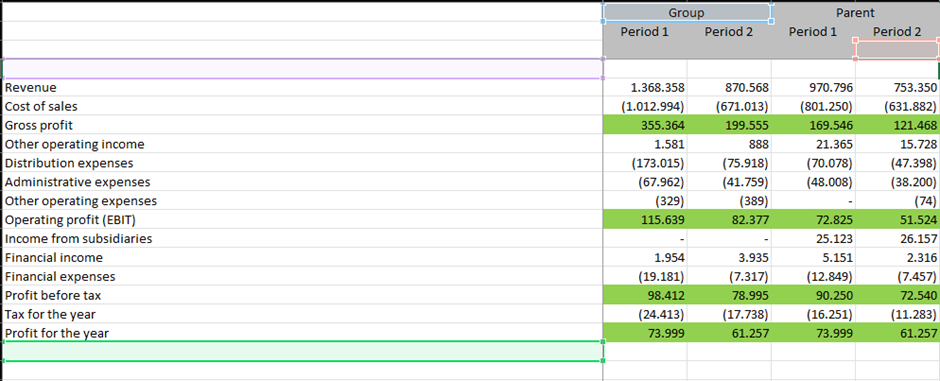
Task: Click Financial income value 3.935
Action: (x=729, y=258)
